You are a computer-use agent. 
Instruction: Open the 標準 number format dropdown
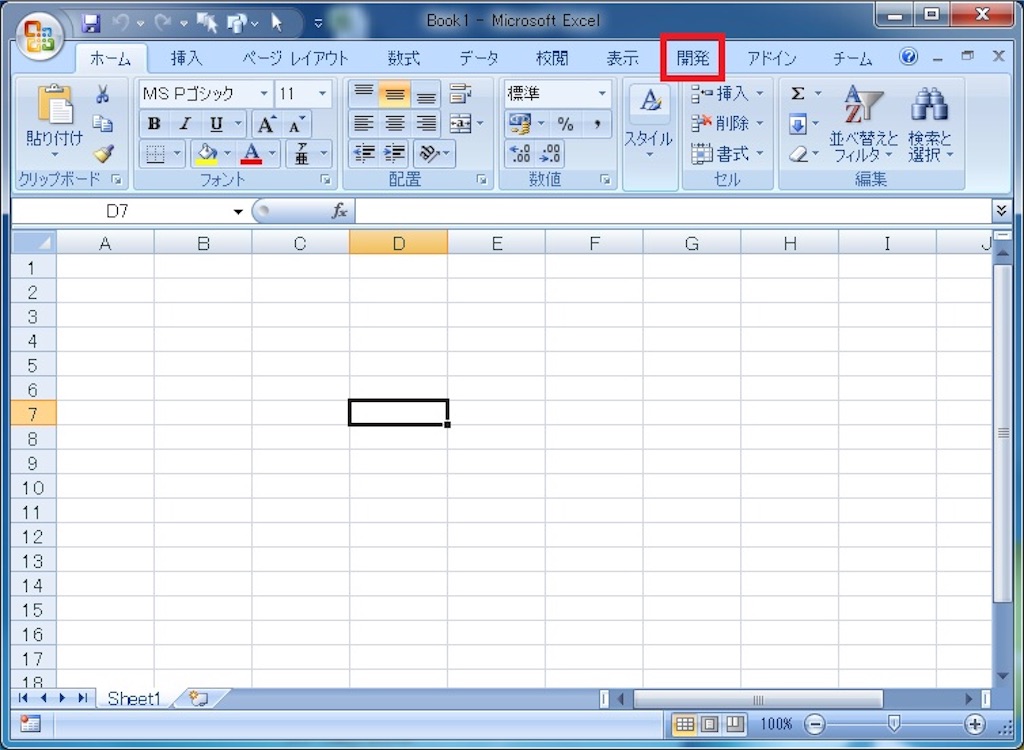pos(601,93)
